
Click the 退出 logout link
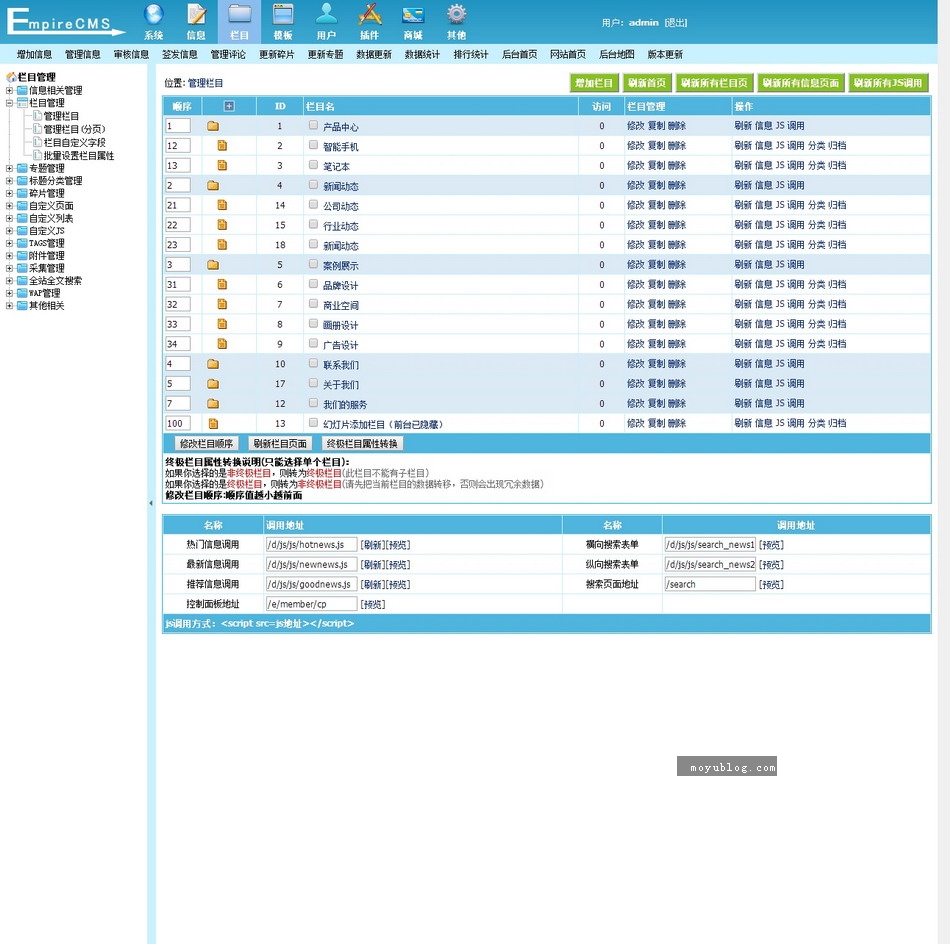pos(676,22)
